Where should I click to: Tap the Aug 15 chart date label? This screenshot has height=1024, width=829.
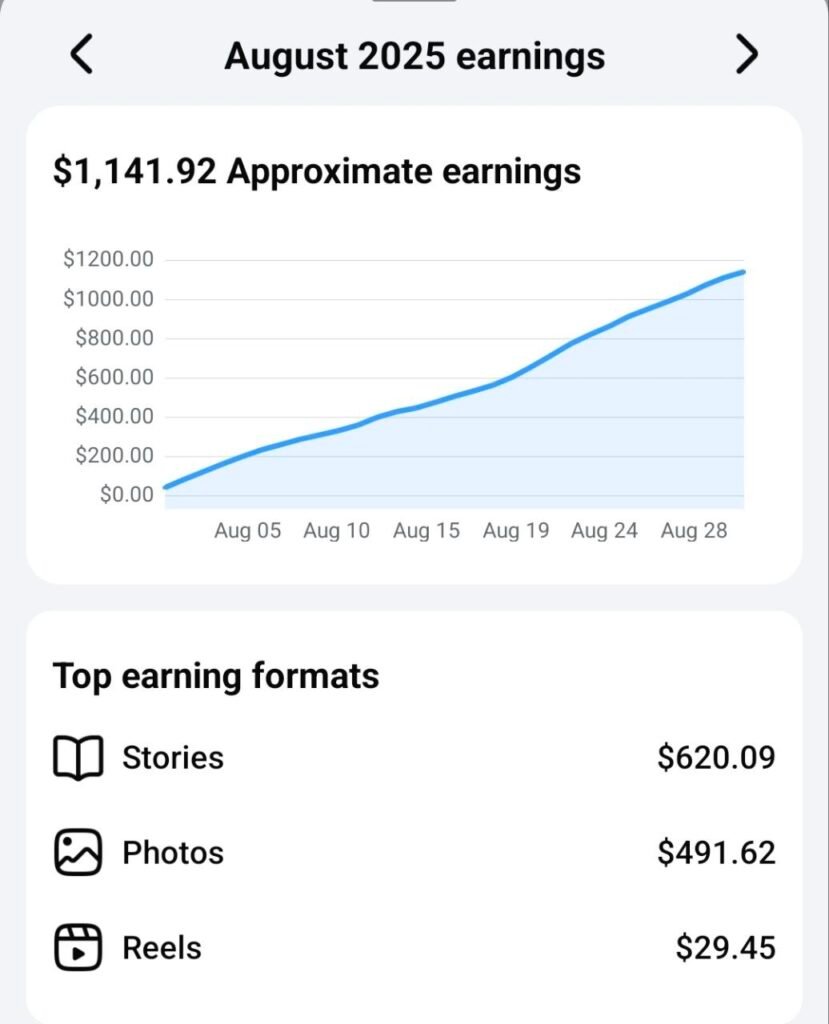[426, 531]
